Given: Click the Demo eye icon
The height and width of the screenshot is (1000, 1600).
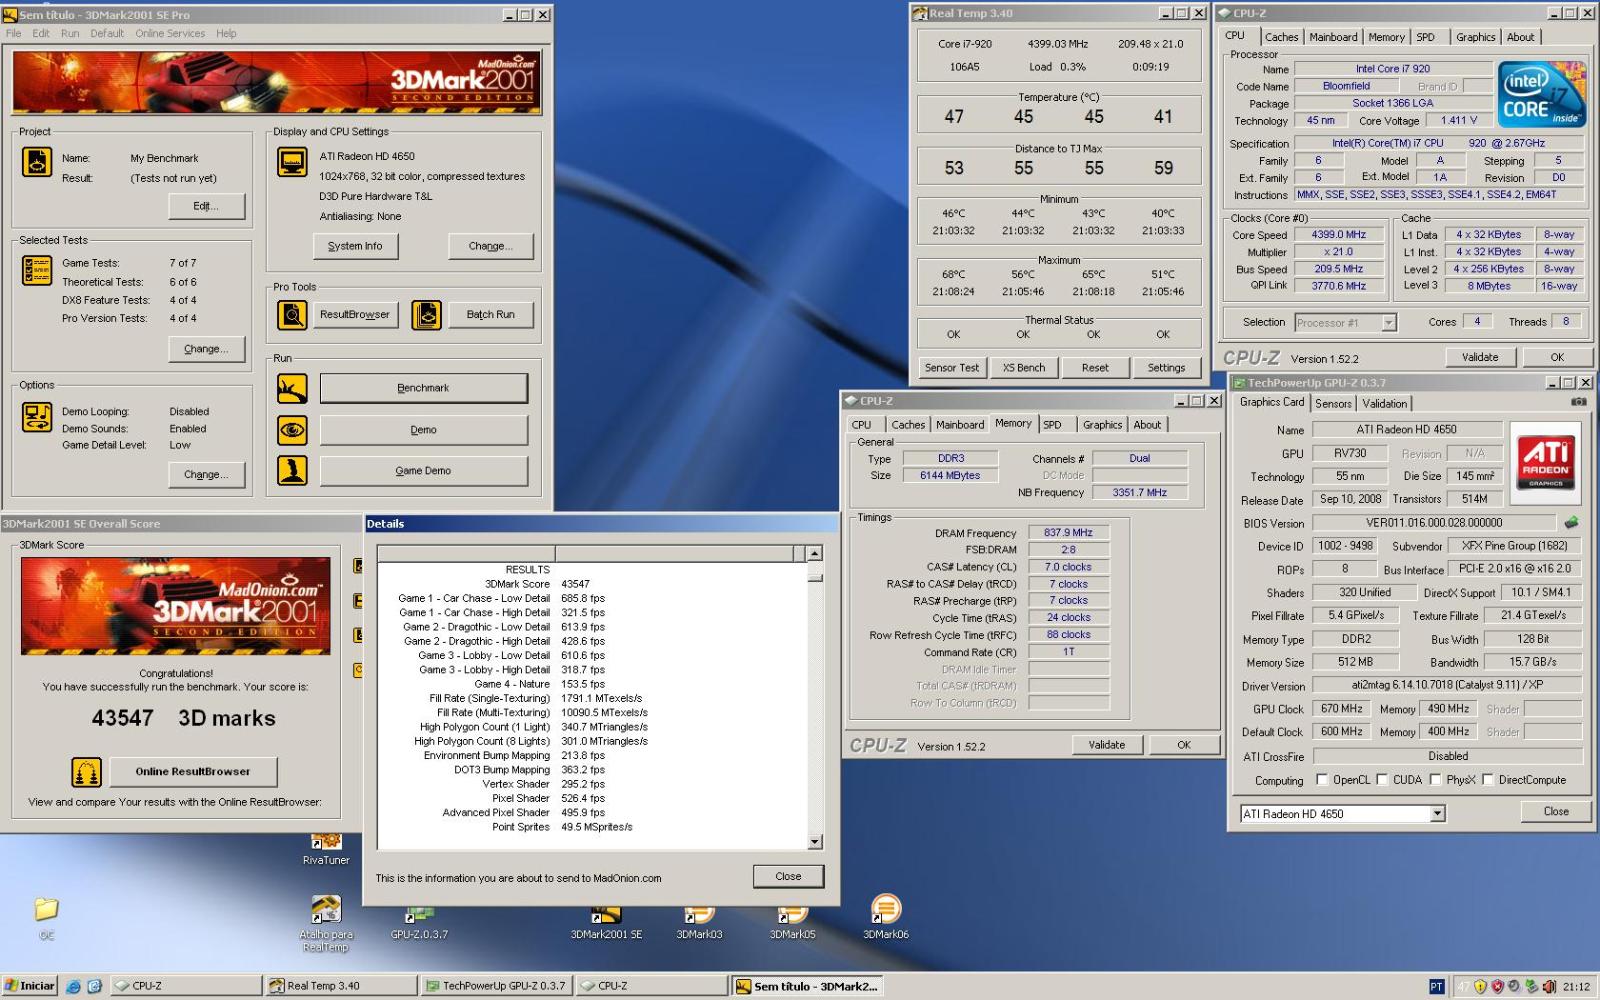Looking at the screenshot, I should tap(292, 430).
